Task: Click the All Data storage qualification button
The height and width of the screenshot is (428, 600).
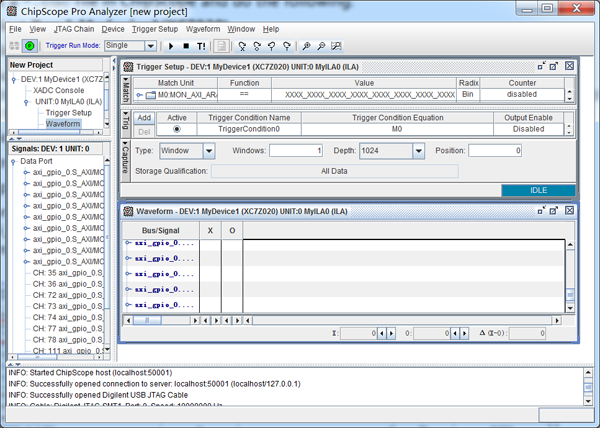Action: pos(334,171)
